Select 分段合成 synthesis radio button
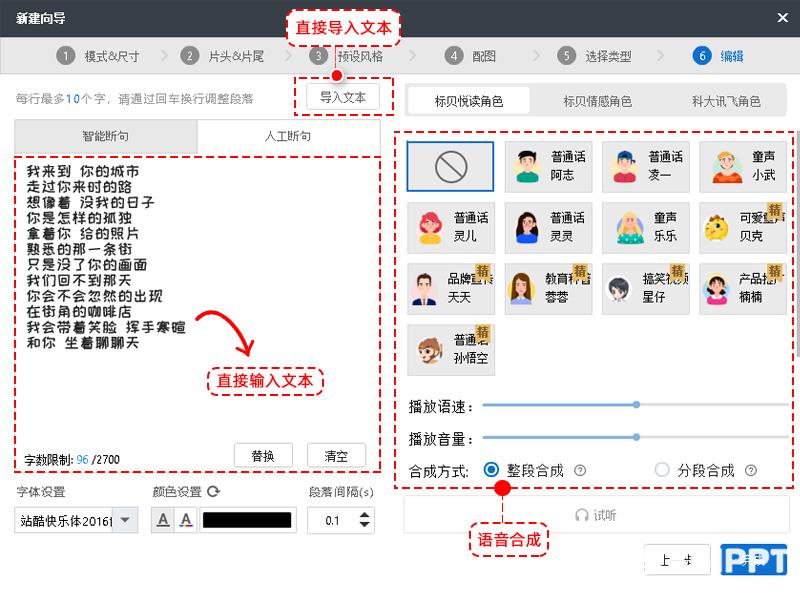The image size is (800, 595). click(x=662, y=469)
